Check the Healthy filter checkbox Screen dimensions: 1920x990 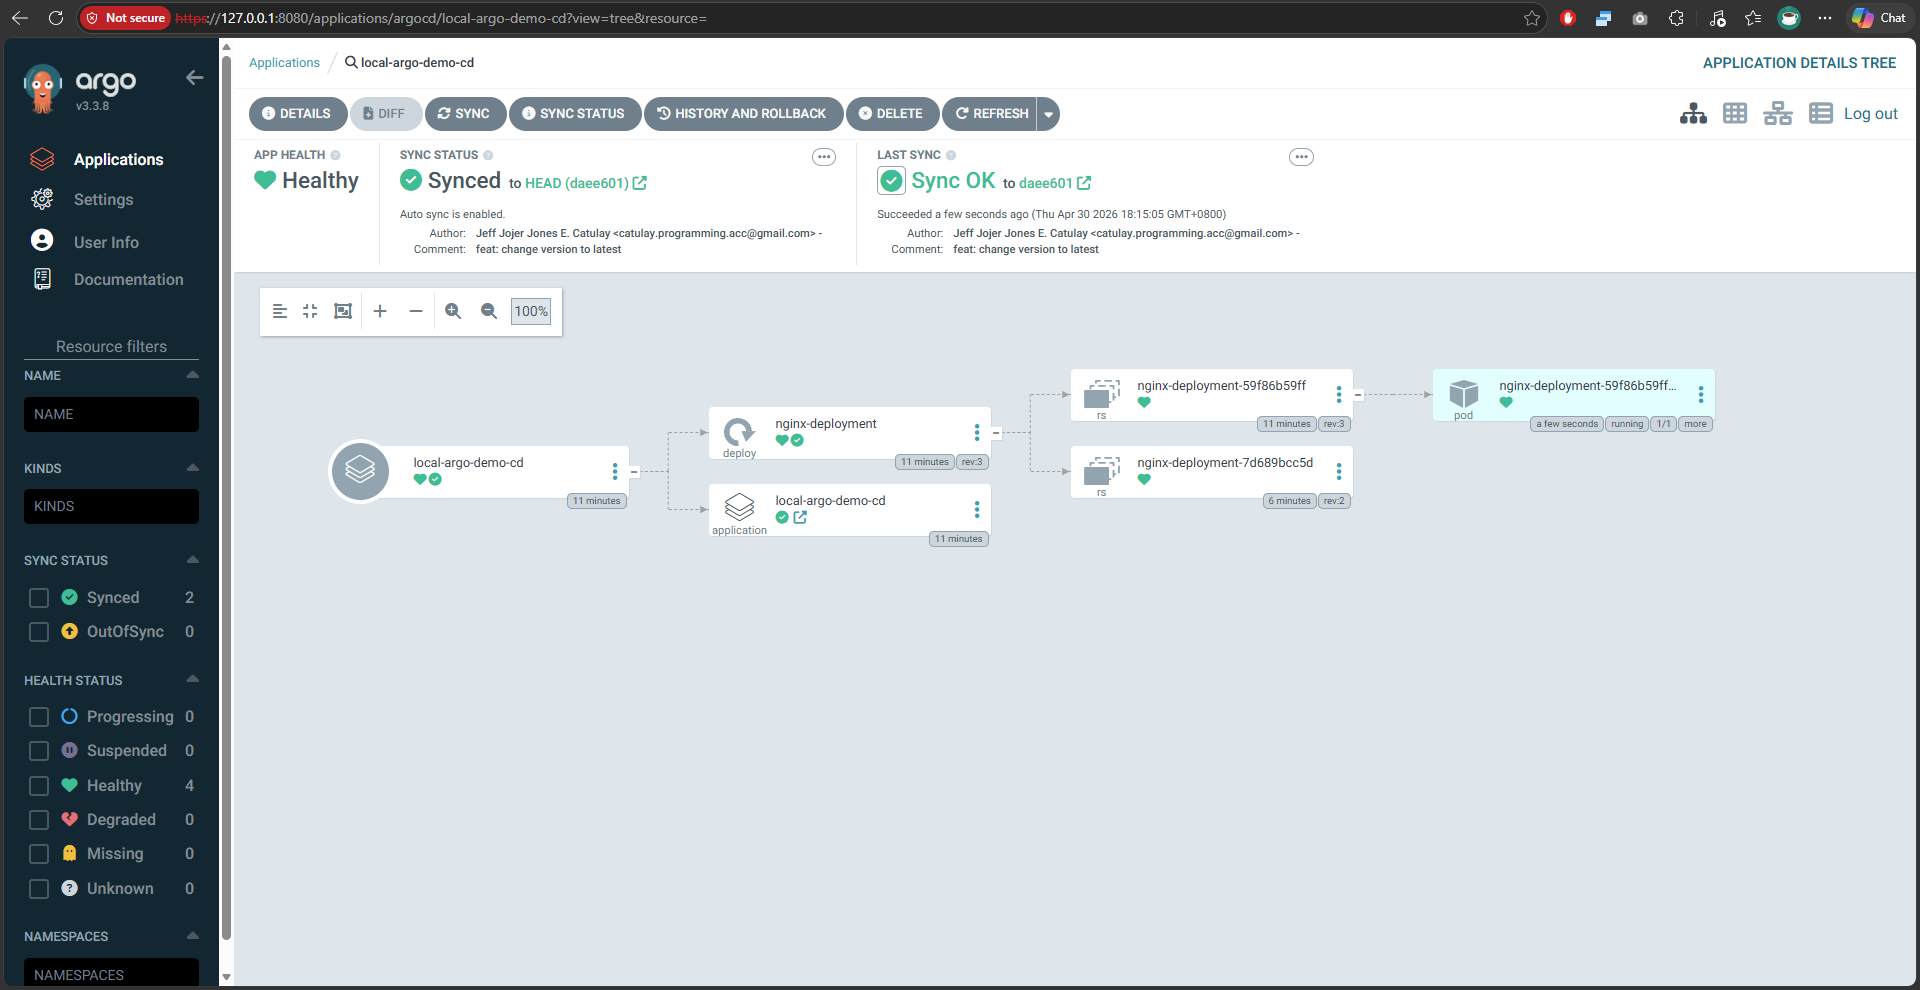click(39, 786)
